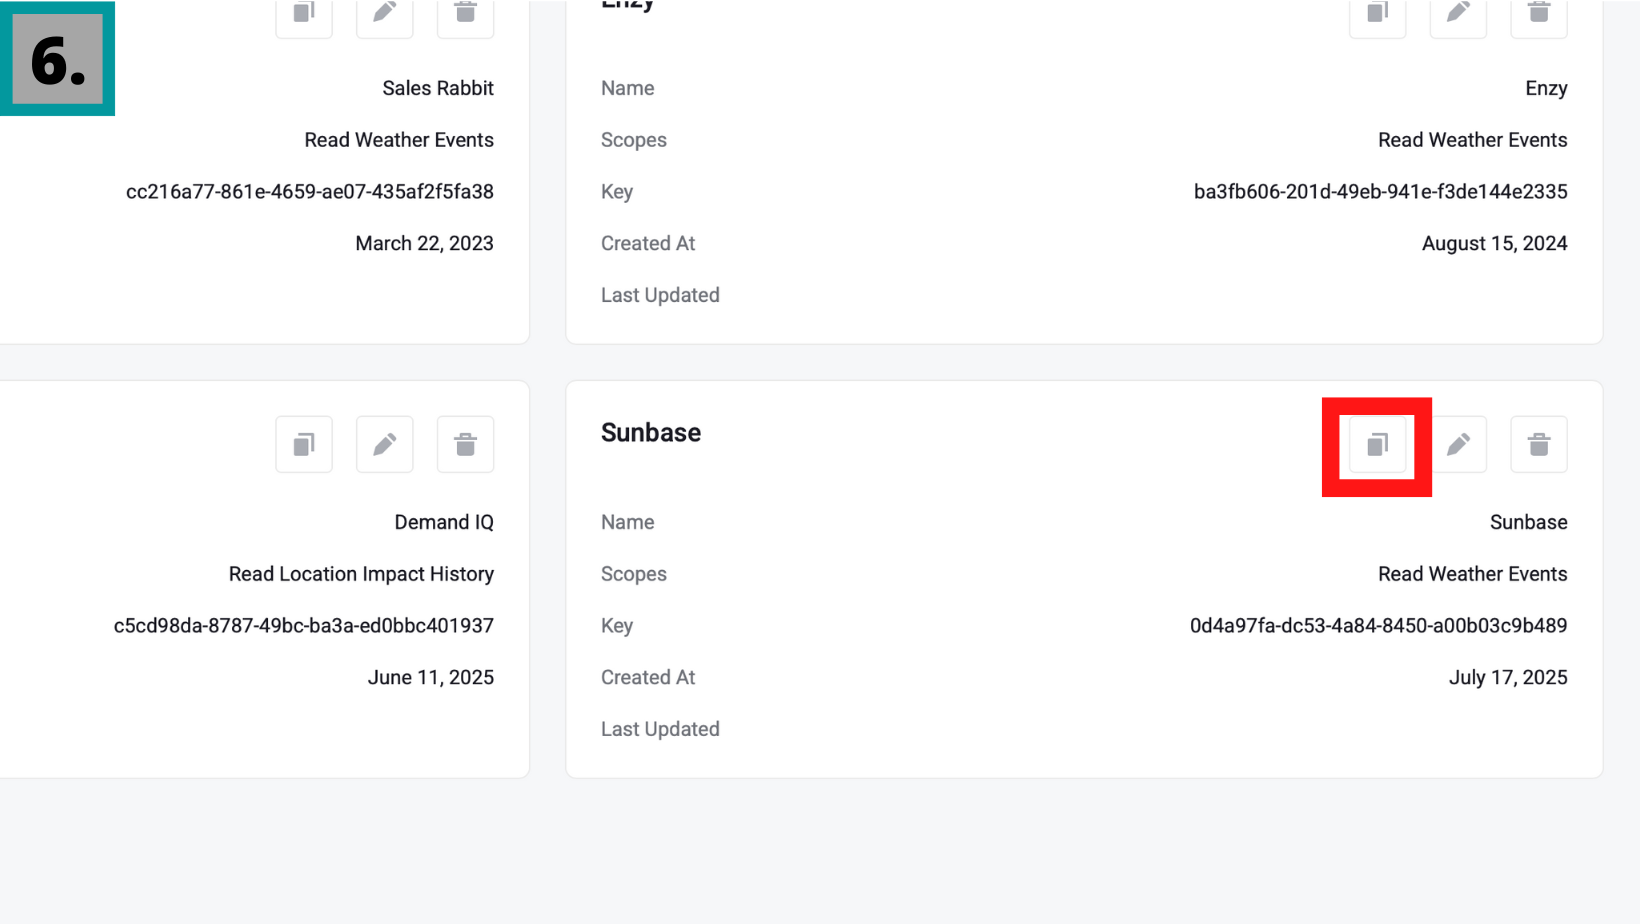Copy the Sunbase API key

(x=1377, y=444)
